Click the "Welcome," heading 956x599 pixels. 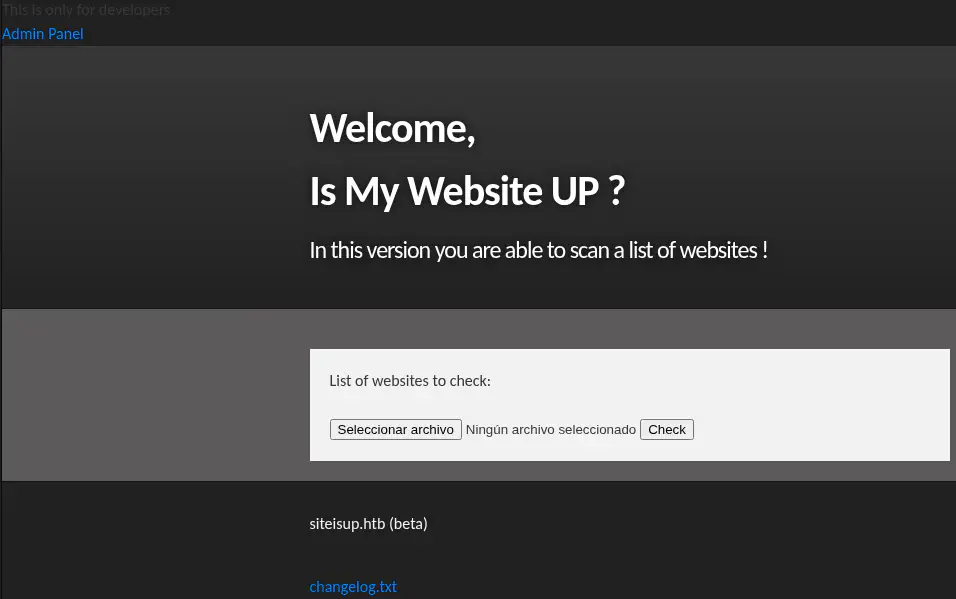392,129
